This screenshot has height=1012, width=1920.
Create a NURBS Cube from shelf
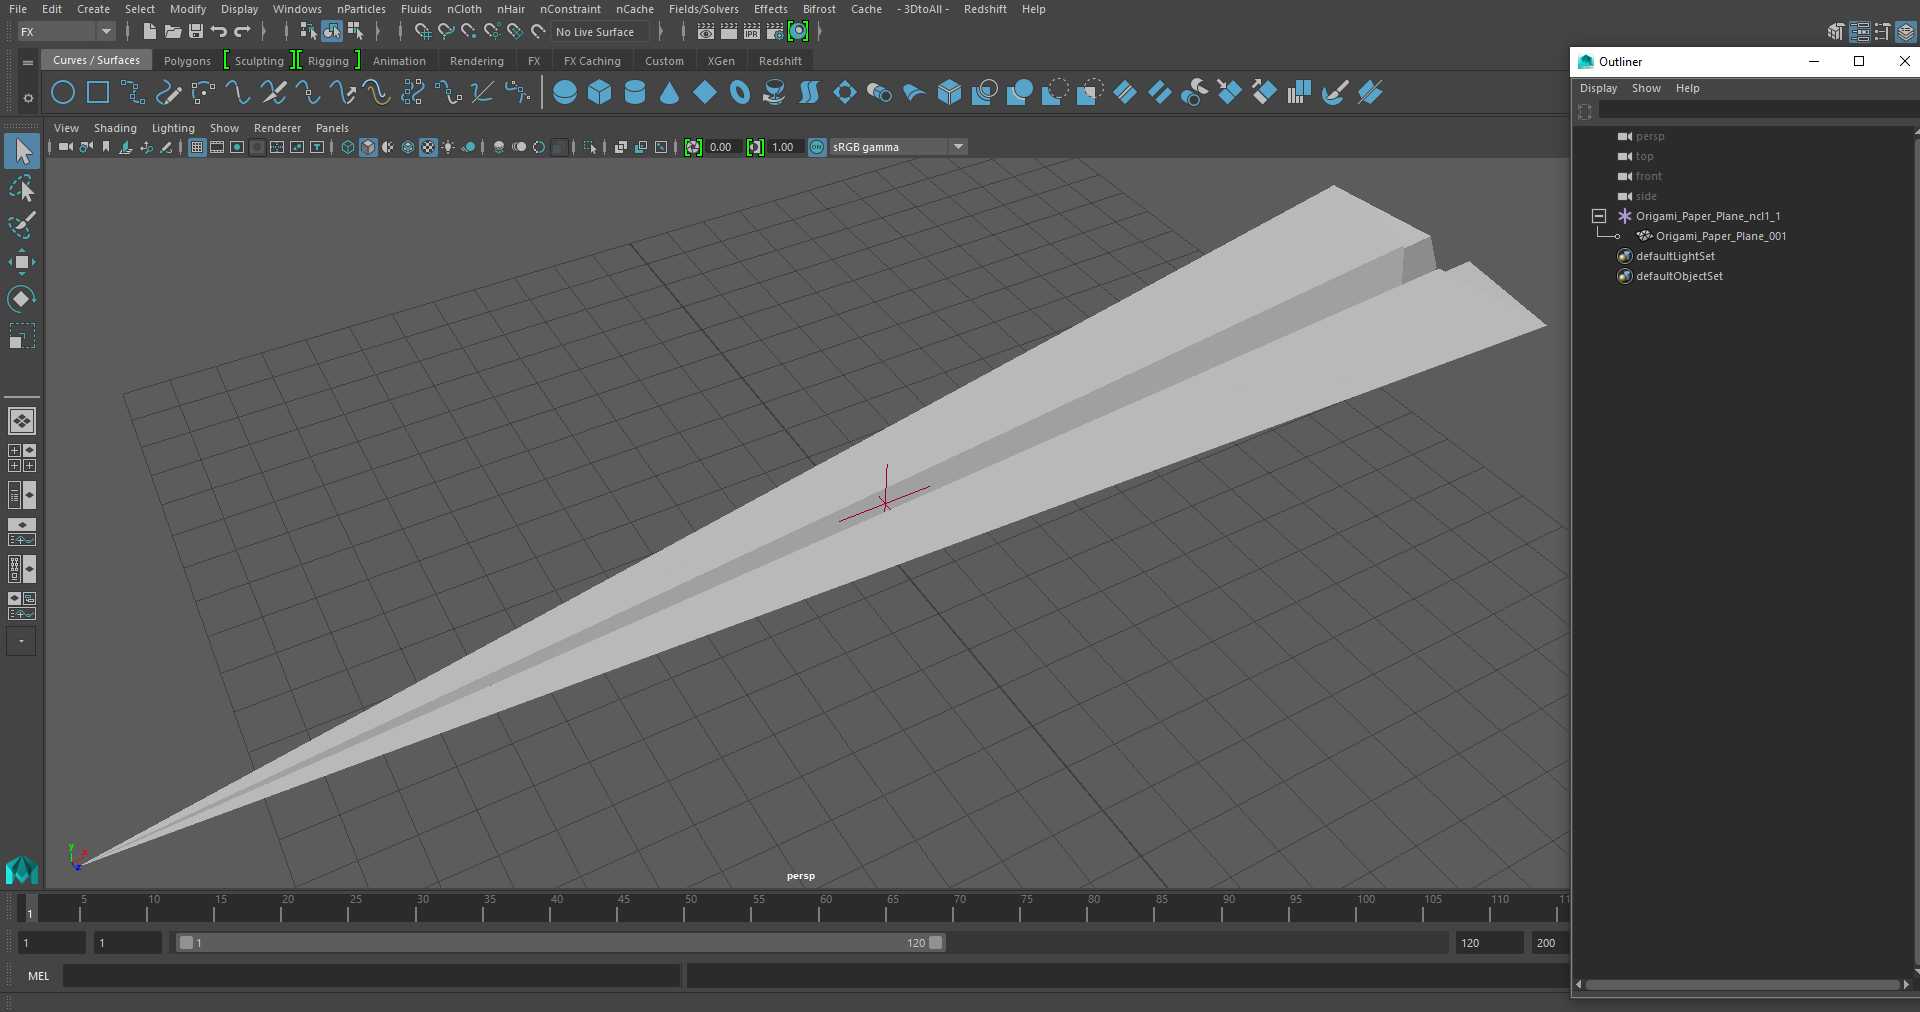[600, 93]
